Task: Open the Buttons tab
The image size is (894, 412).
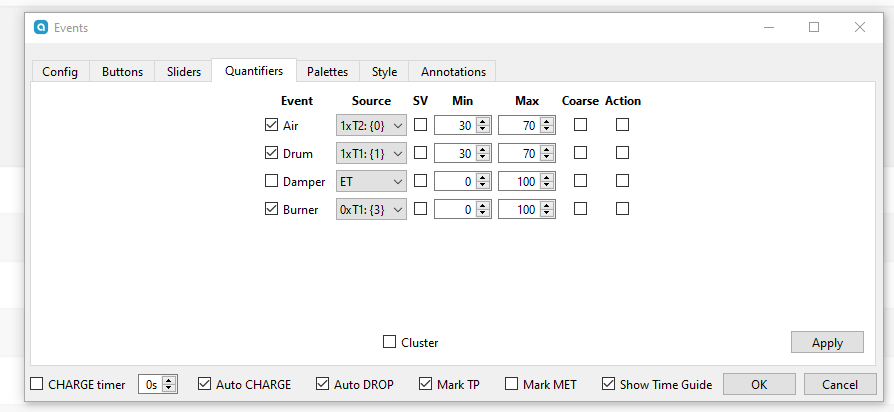Action: 122,72
